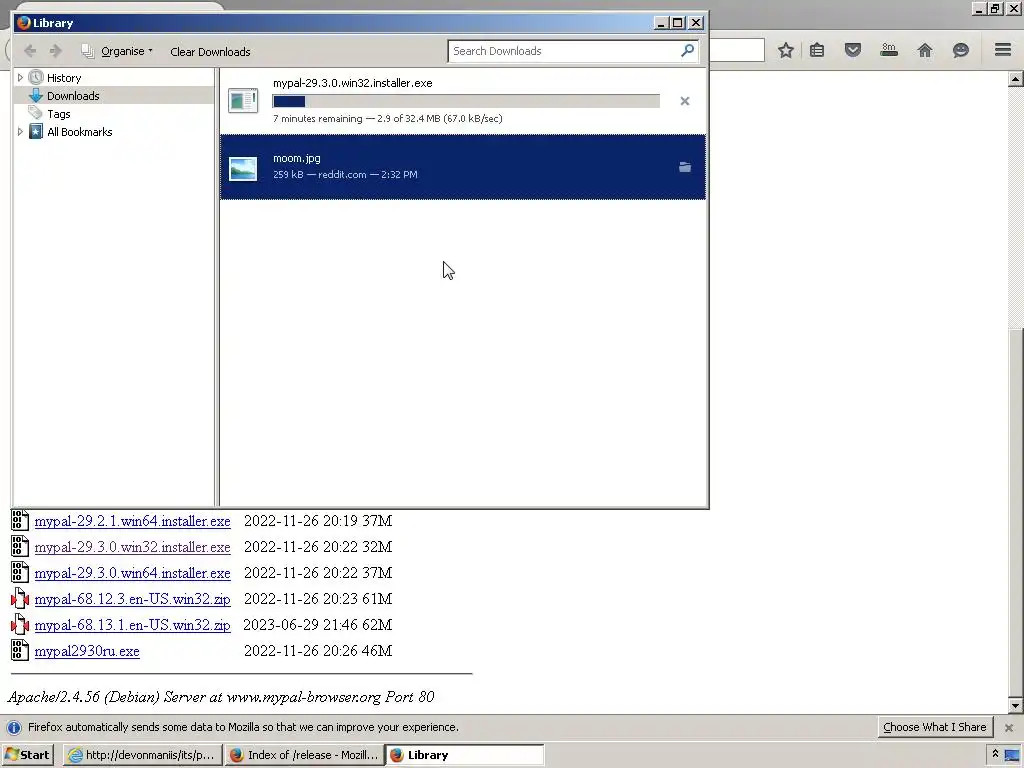Open mypal-29.3.0.win32.installer.exe link on page
Viewport: 1024px width, 768px height.
(x=133, y=547)
